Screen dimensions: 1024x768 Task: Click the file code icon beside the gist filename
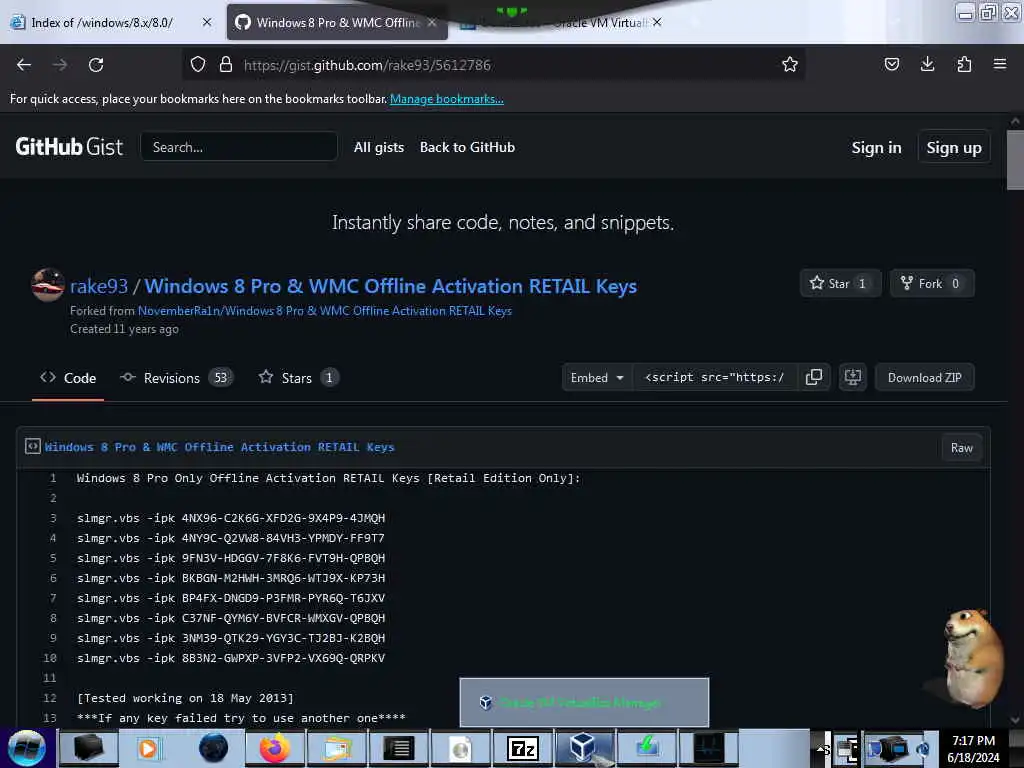(x=33, y=447)
